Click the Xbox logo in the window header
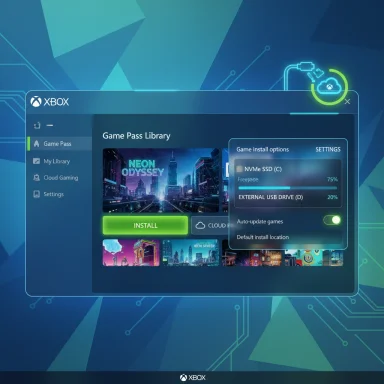The width and height of the screenshot is (384, 384). click(x=50, y=102)
